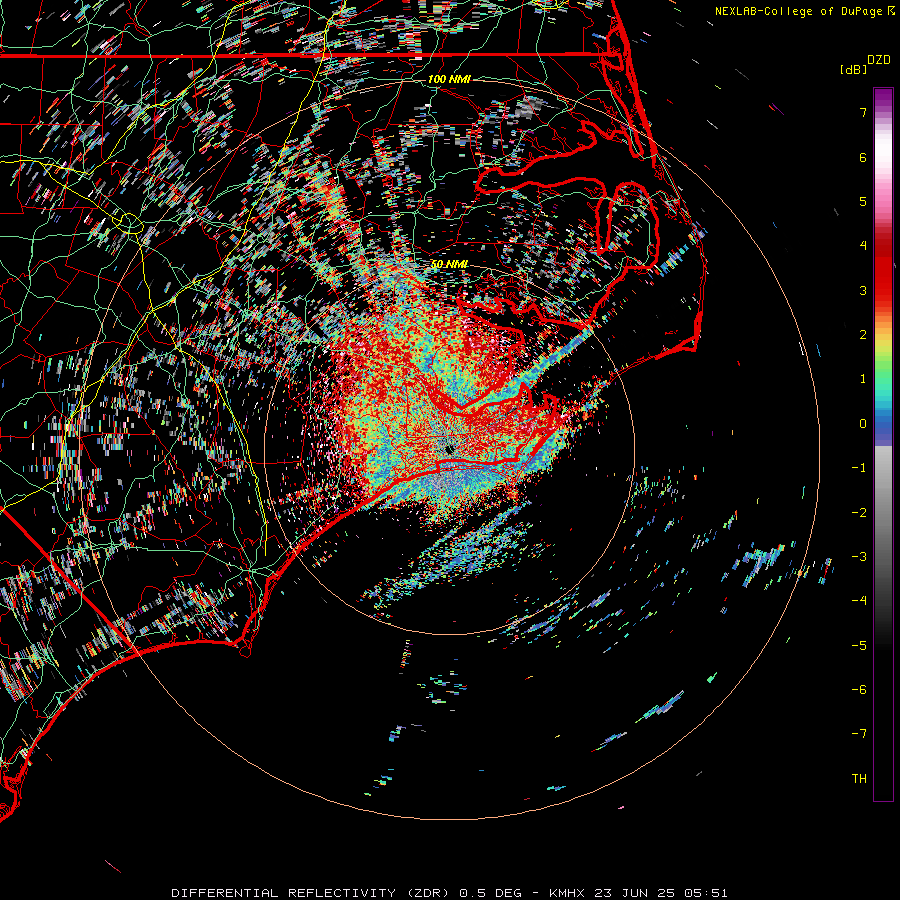Click the 50 NMI range ring label
The image size is (900, 900).
[449, 264]
